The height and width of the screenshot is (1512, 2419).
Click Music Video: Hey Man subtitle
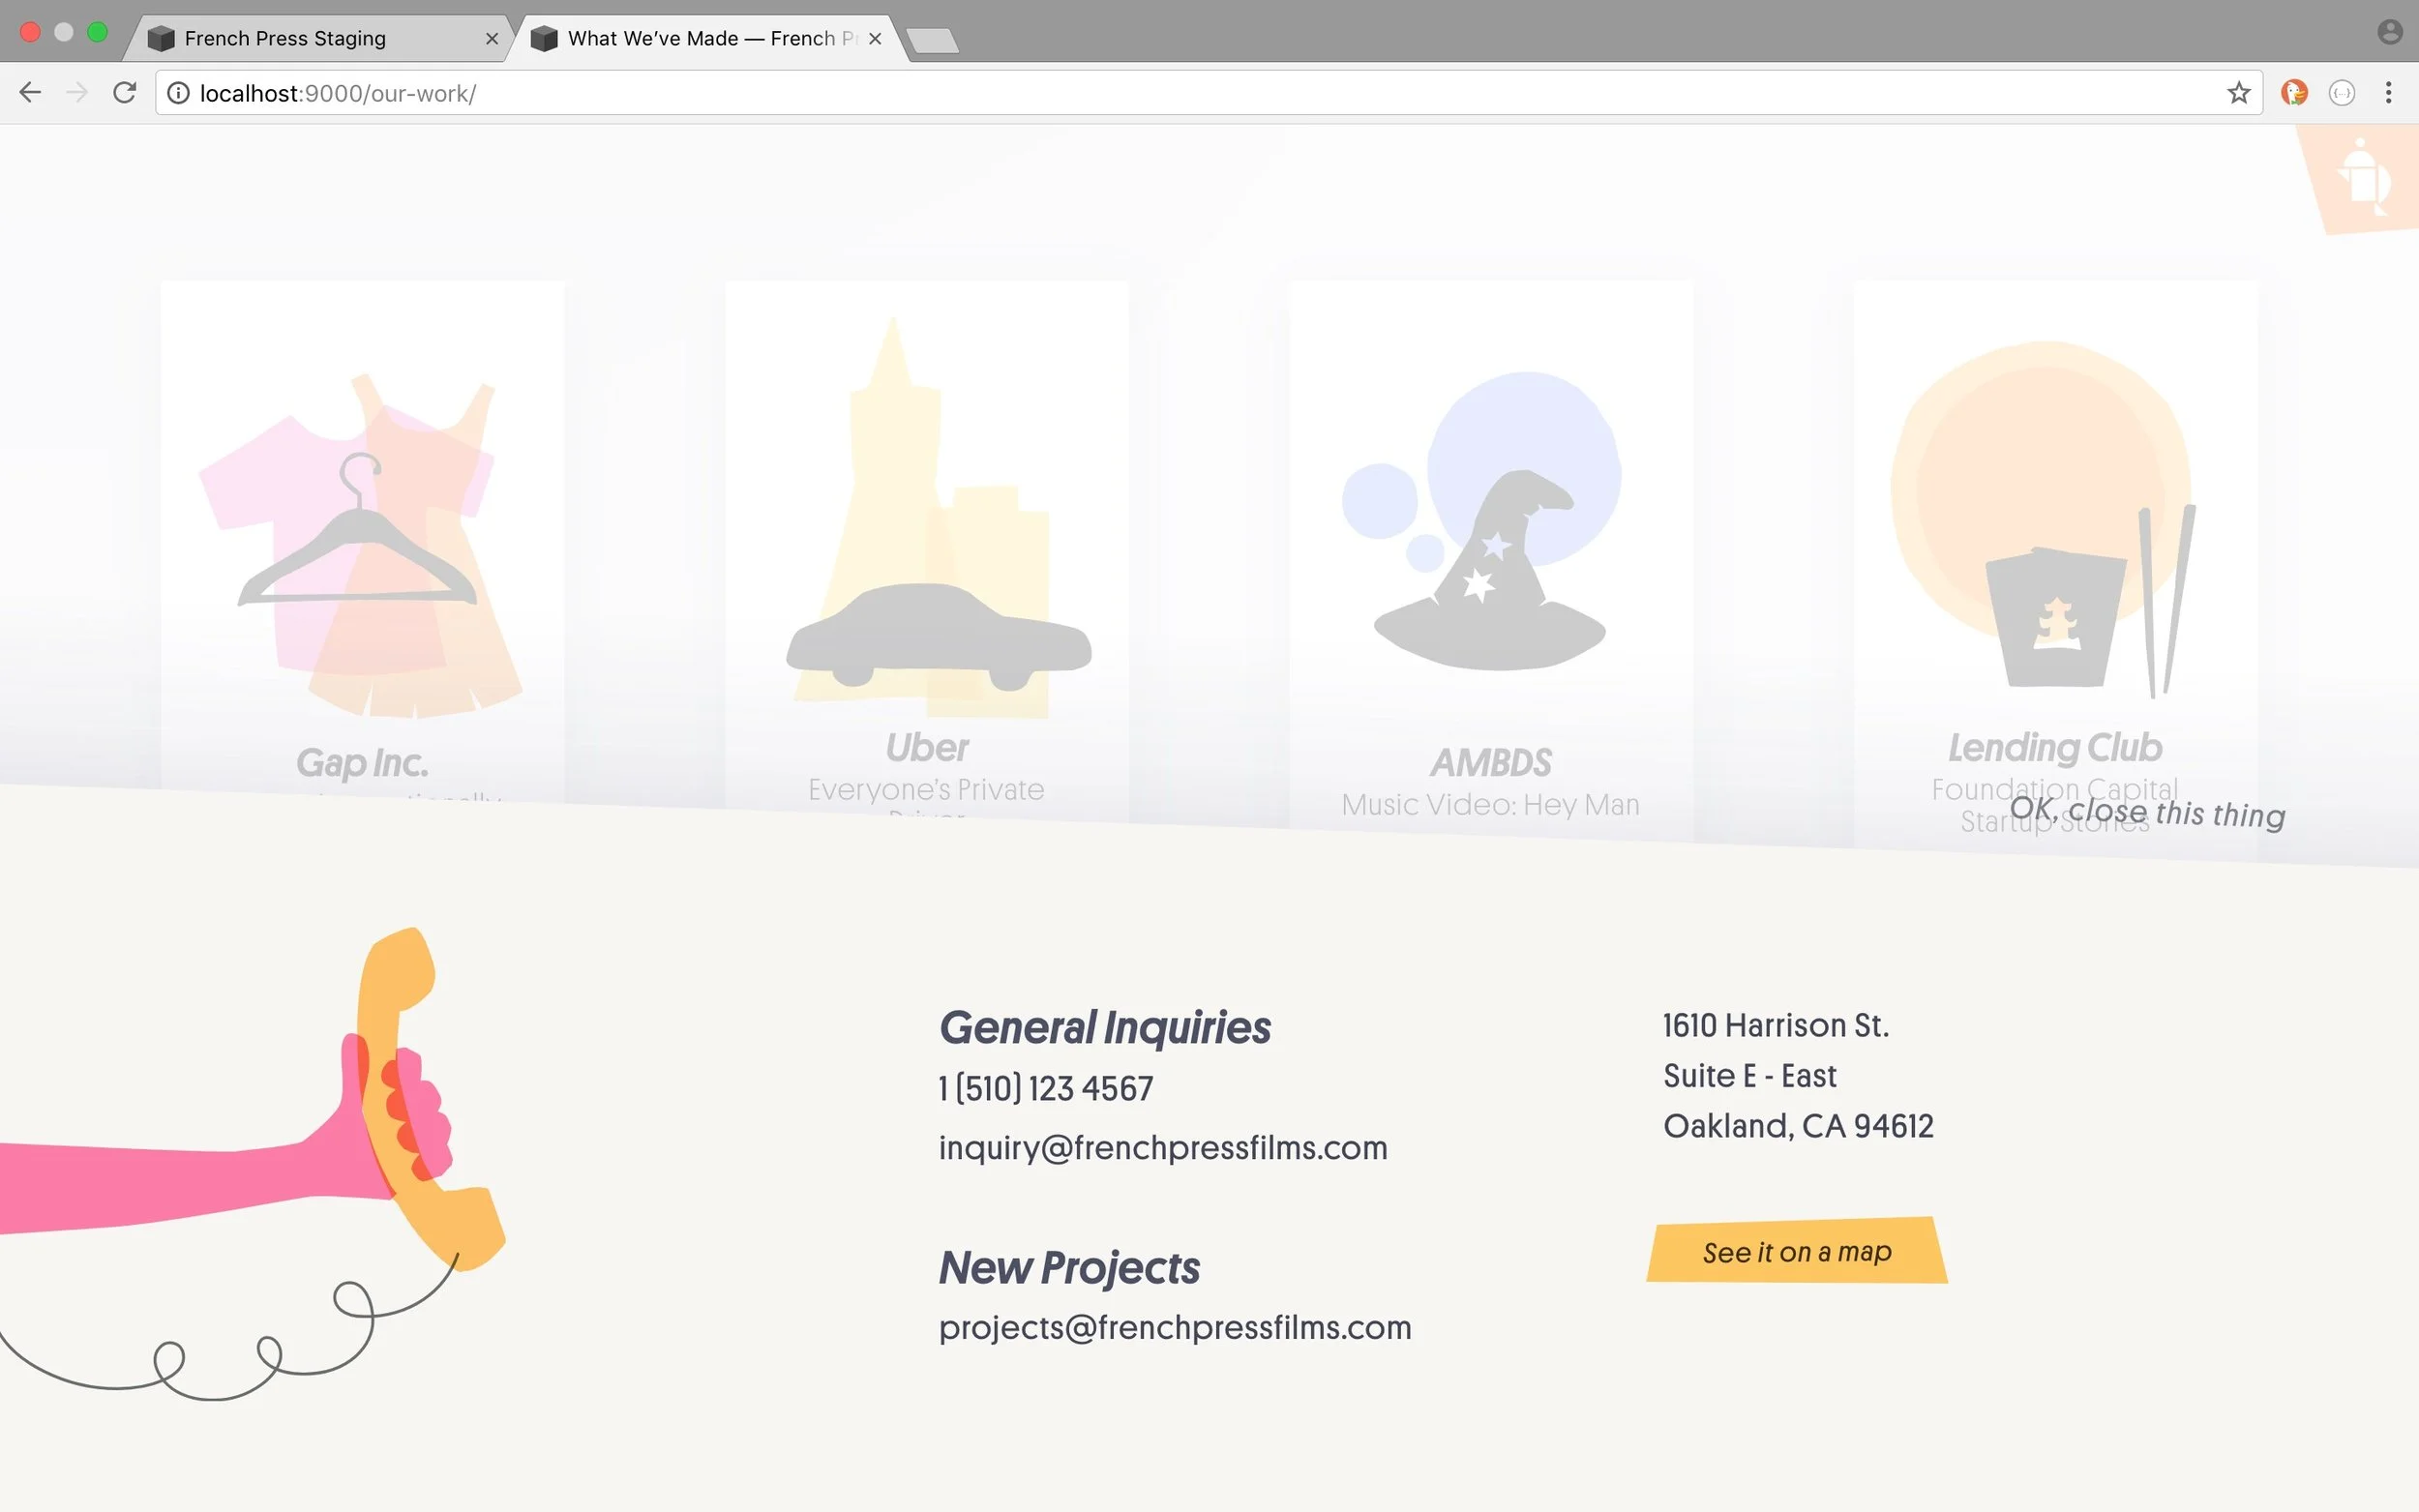click(1490, 804)
